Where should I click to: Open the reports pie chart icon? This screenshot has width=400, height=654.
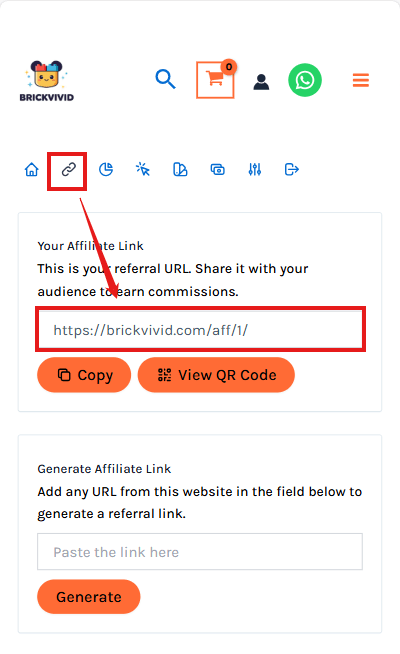pos(106,170)
